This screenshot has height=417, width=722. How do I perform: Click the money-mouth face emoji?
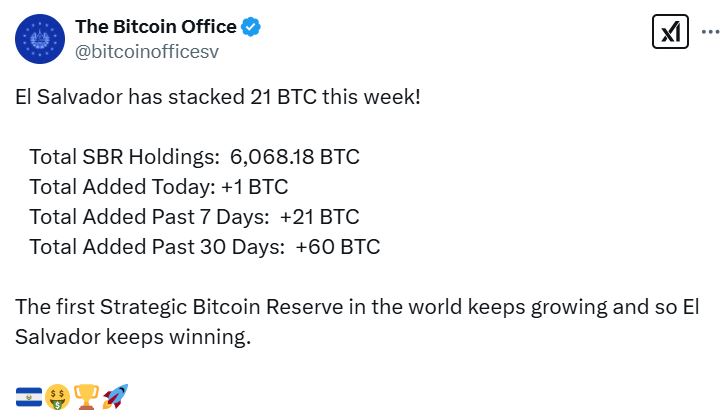[57, 396]
